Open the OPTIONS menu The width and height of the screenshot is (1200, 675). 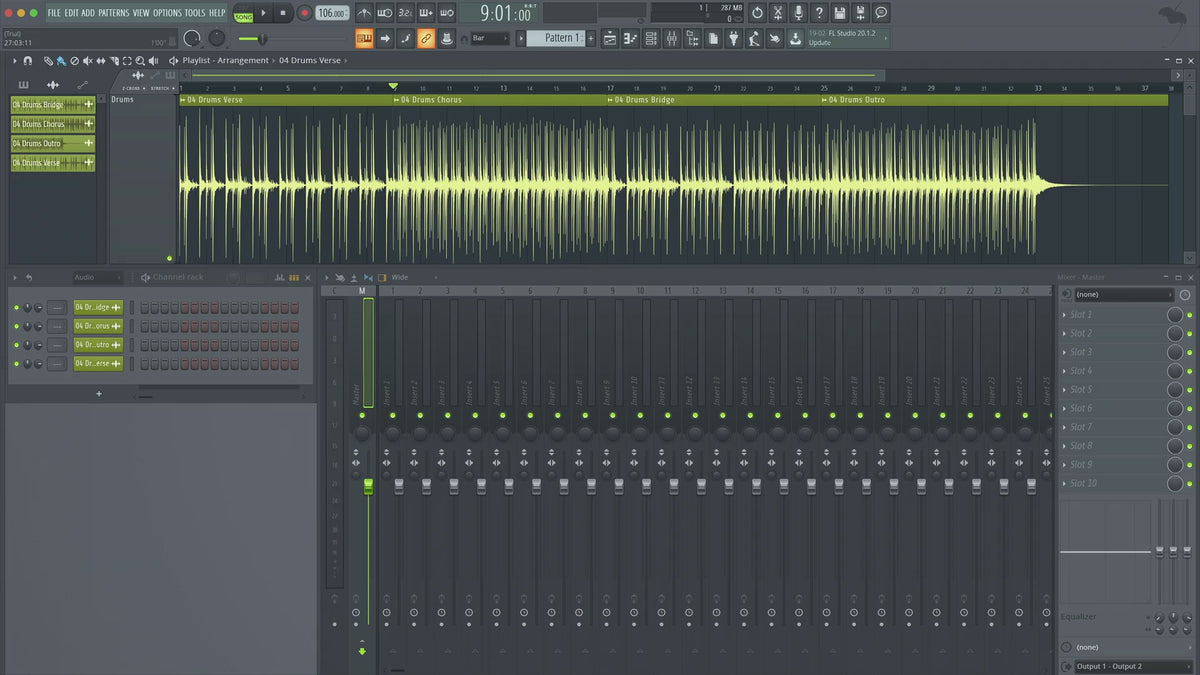(x=167, y=13)
